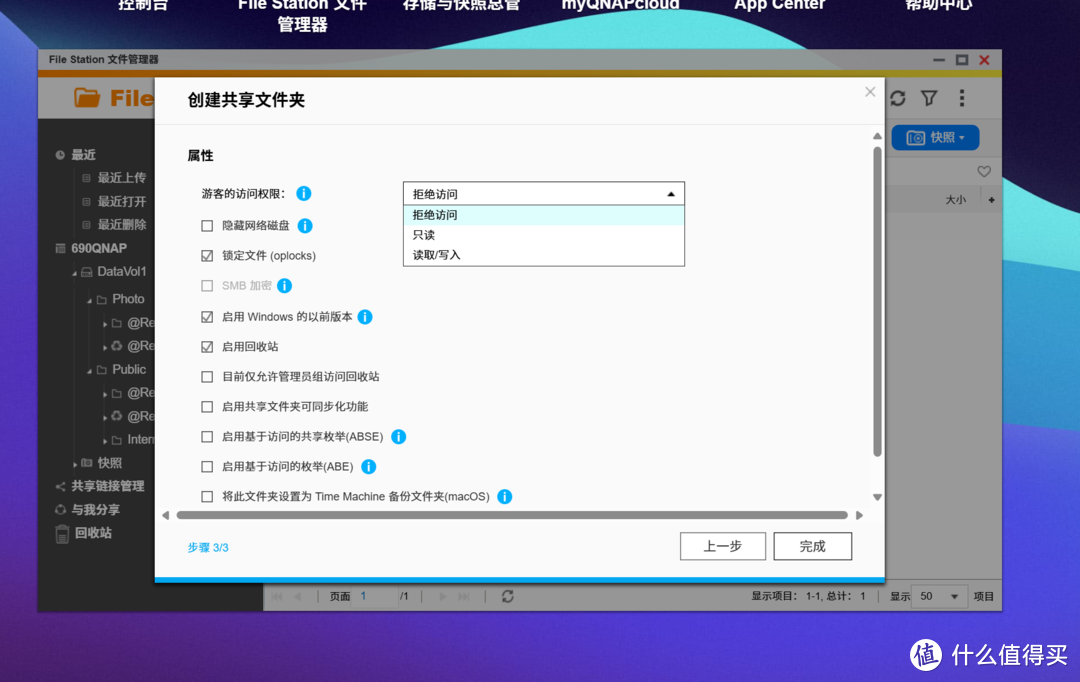Enable Time Machine backup folder option
The height and width of the screenshot is (682, 1080).
[207, 496]
